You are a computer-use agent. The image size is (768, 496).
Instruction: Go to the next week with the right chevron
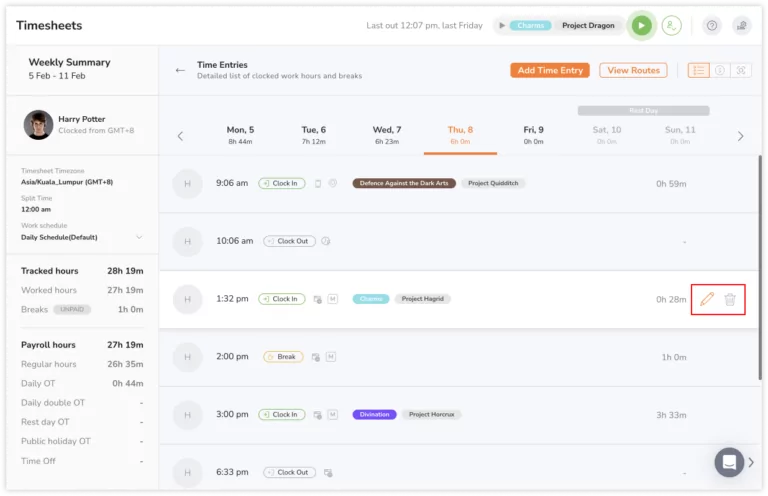click(740, 136)
